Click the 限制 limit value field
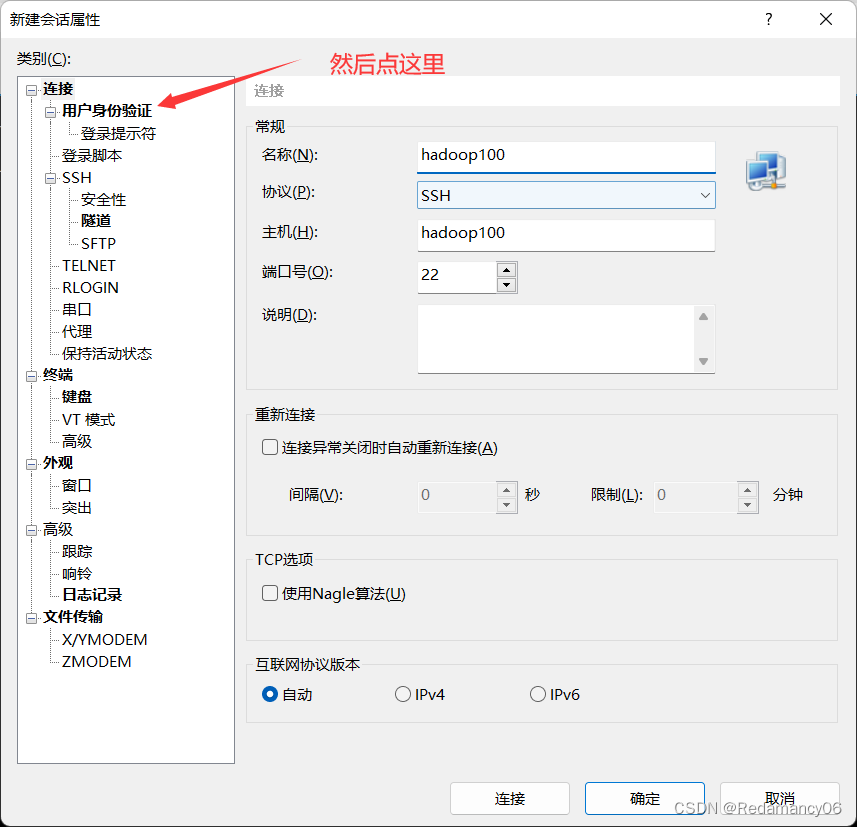Viewport: 857px width, 827px height. click(696, 497)
